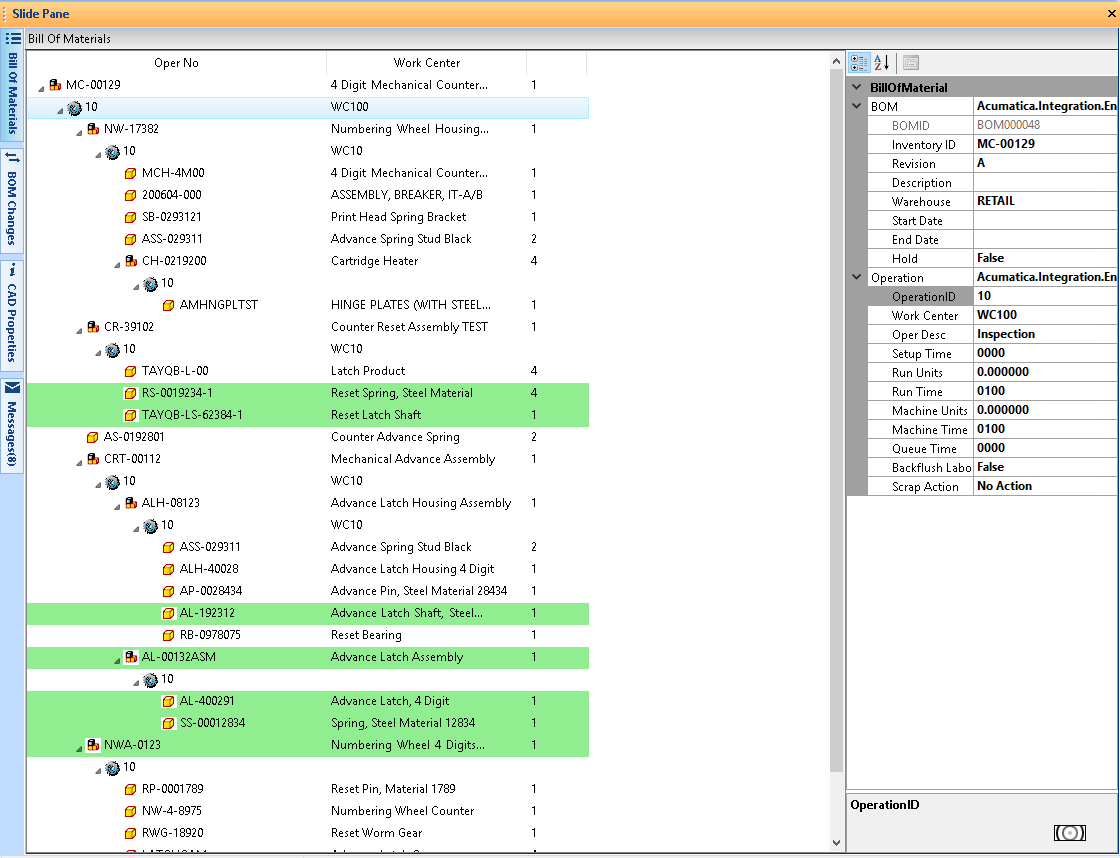
Task: Click the Messages envelope icon
Action: (x=12, y=387)
